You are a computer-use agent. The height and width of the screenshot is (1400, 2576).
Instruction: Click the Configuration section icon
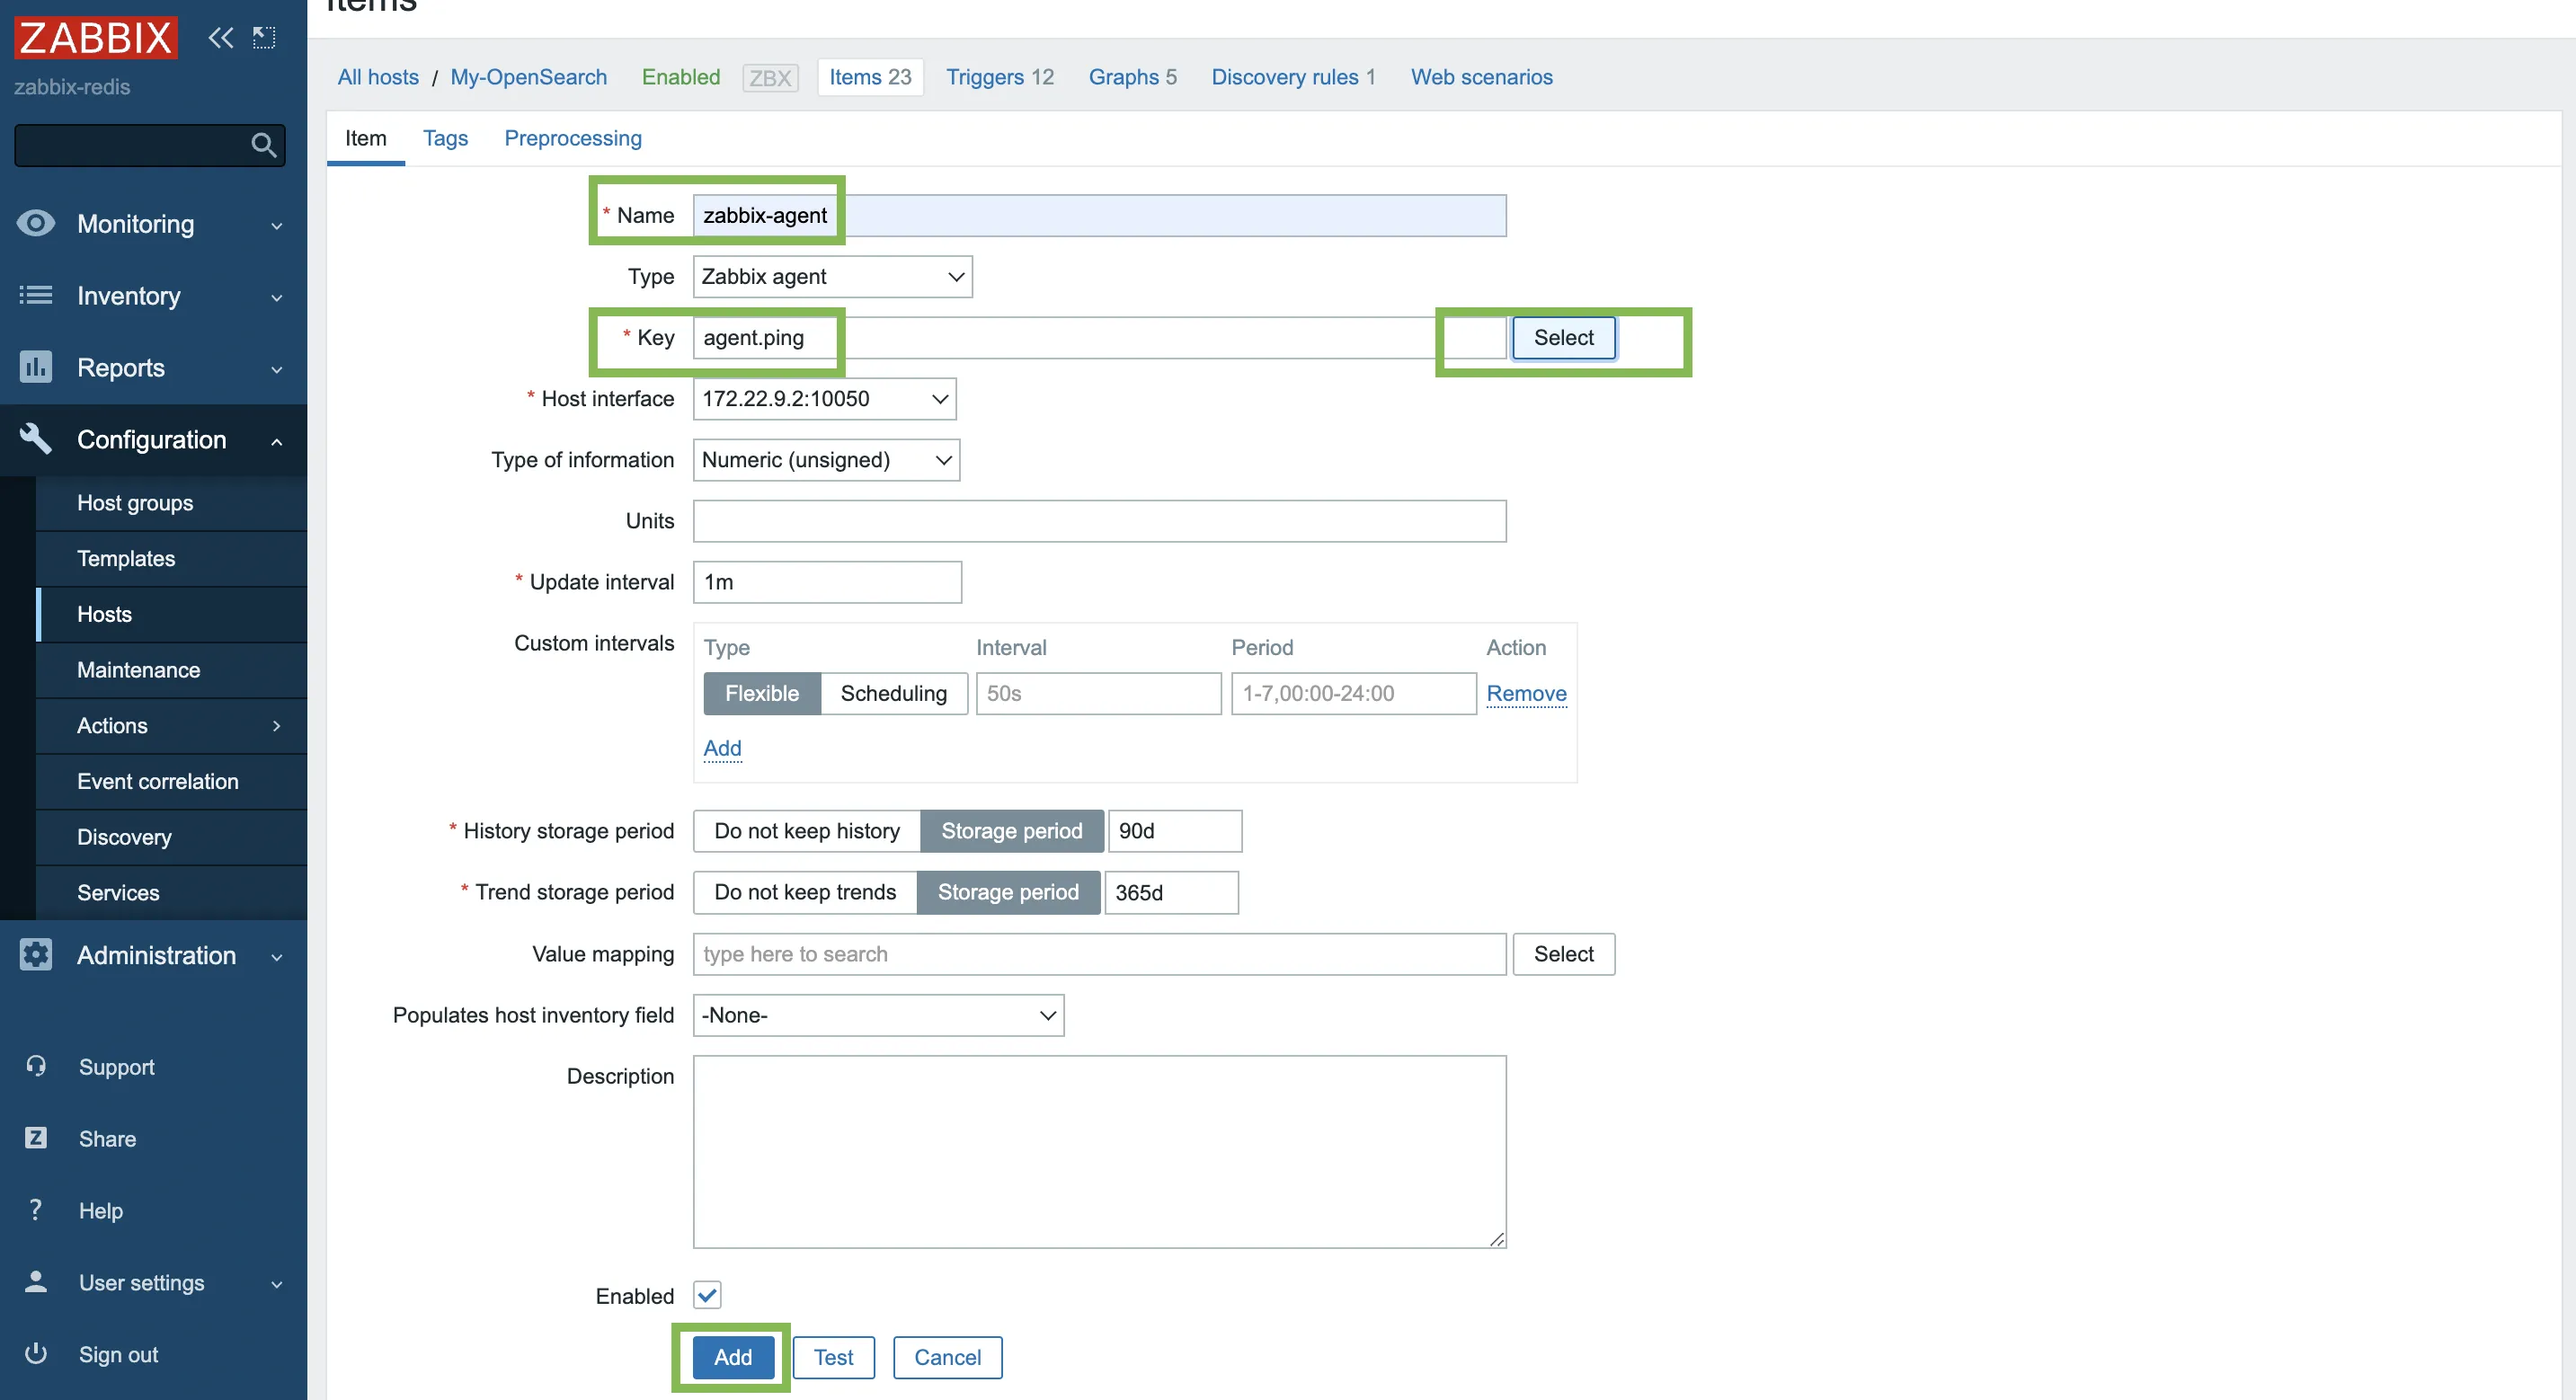coord(38,438)
